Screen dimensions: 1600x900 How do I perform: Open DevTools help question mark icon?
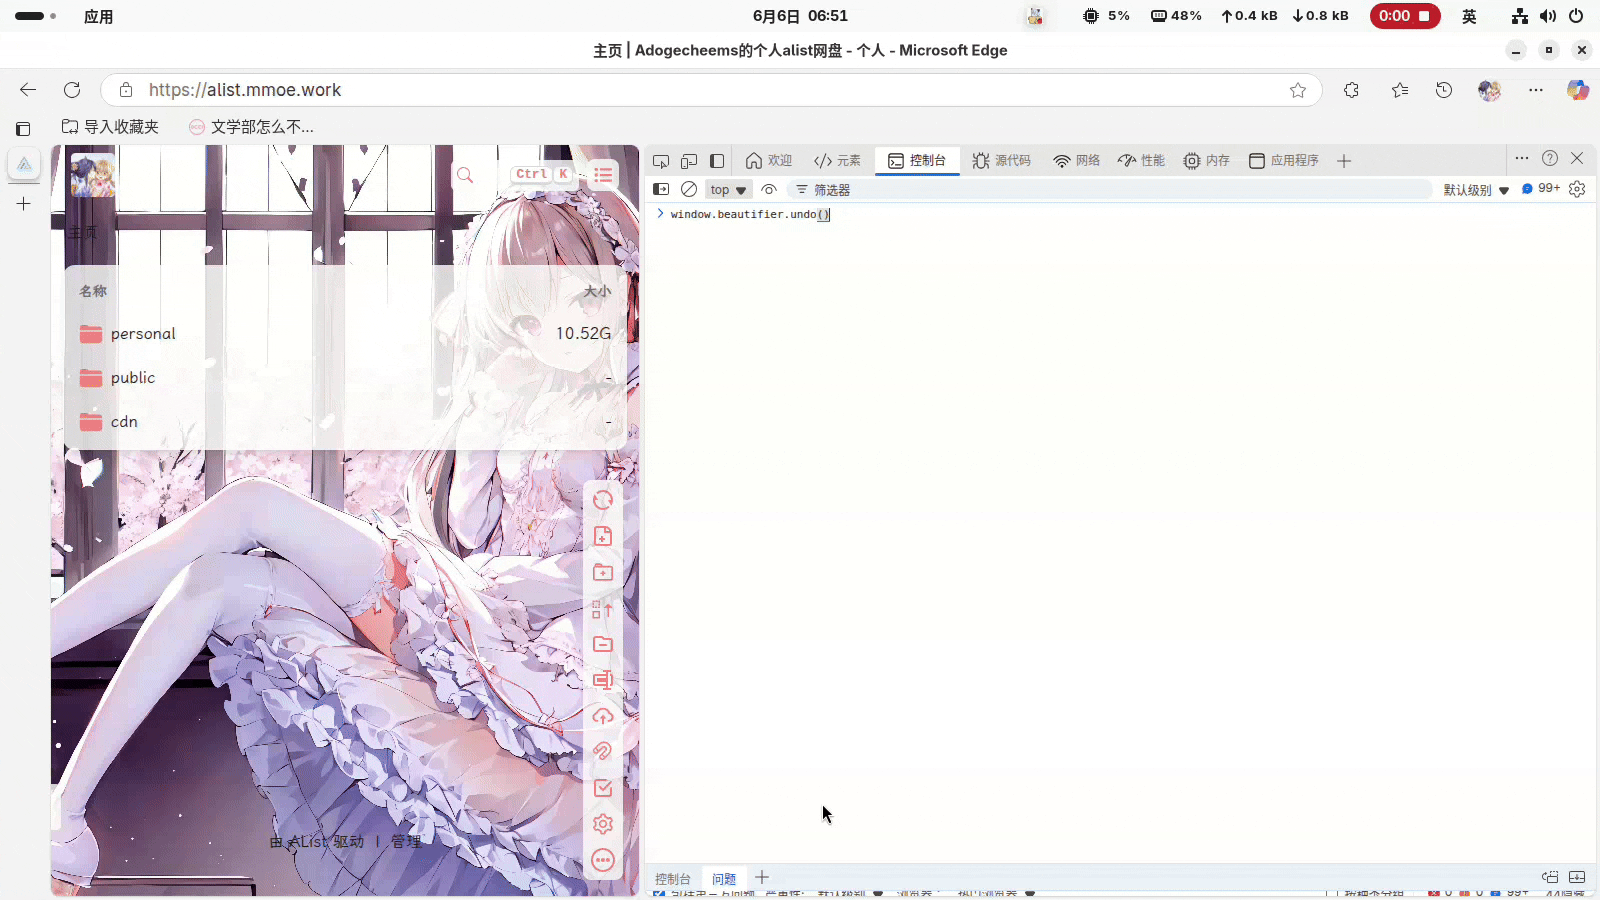pyautogui.click(x=1550, y=158)
